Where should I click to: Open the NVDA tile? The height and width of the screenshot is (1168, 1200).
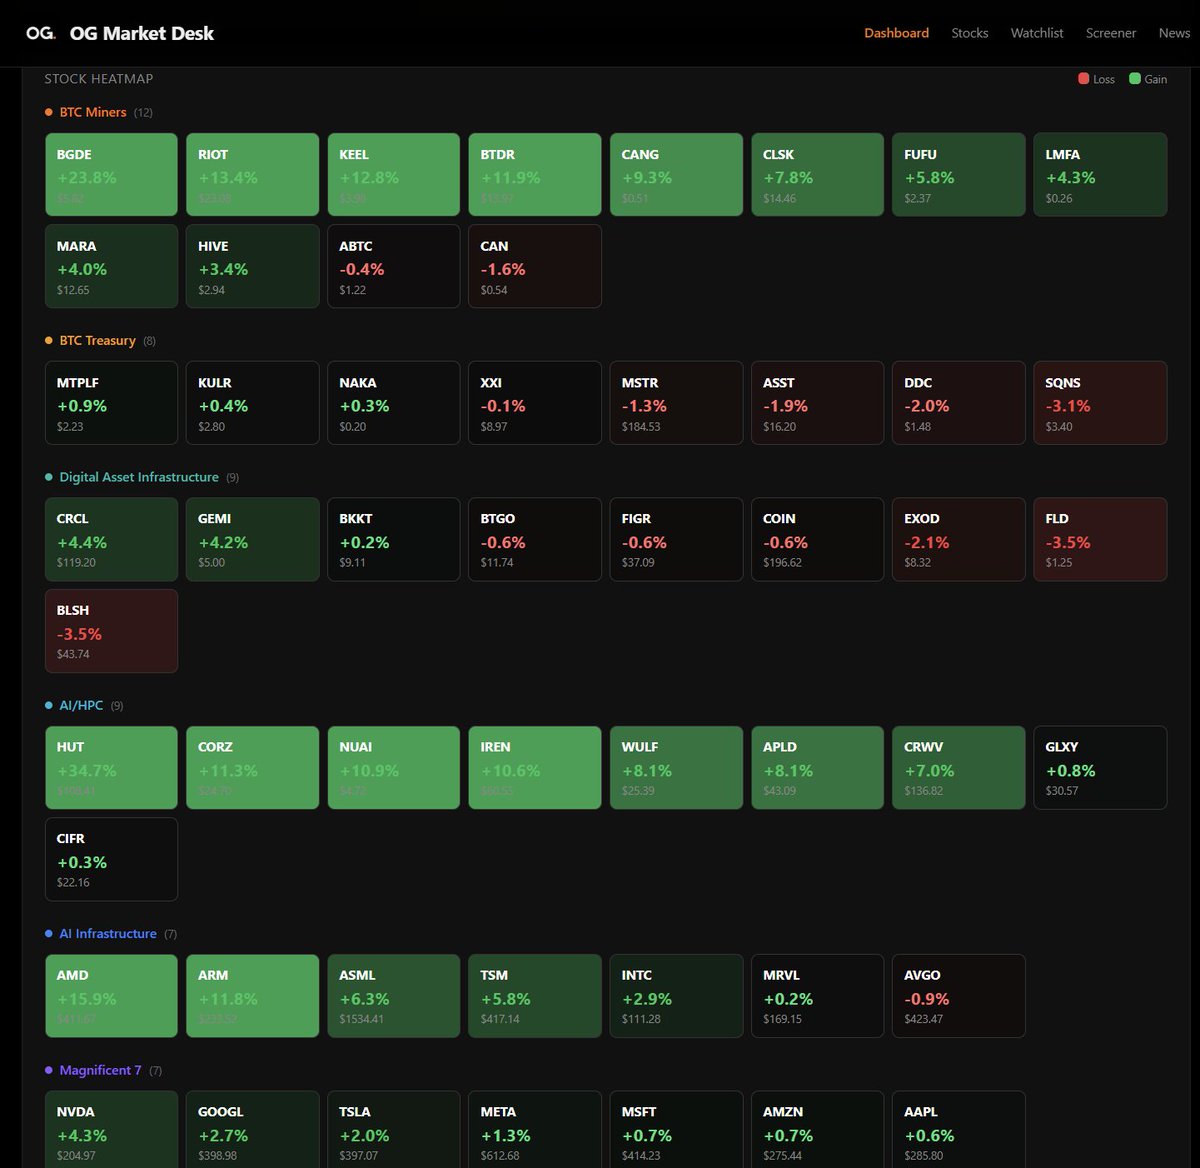click(111, 1129)
